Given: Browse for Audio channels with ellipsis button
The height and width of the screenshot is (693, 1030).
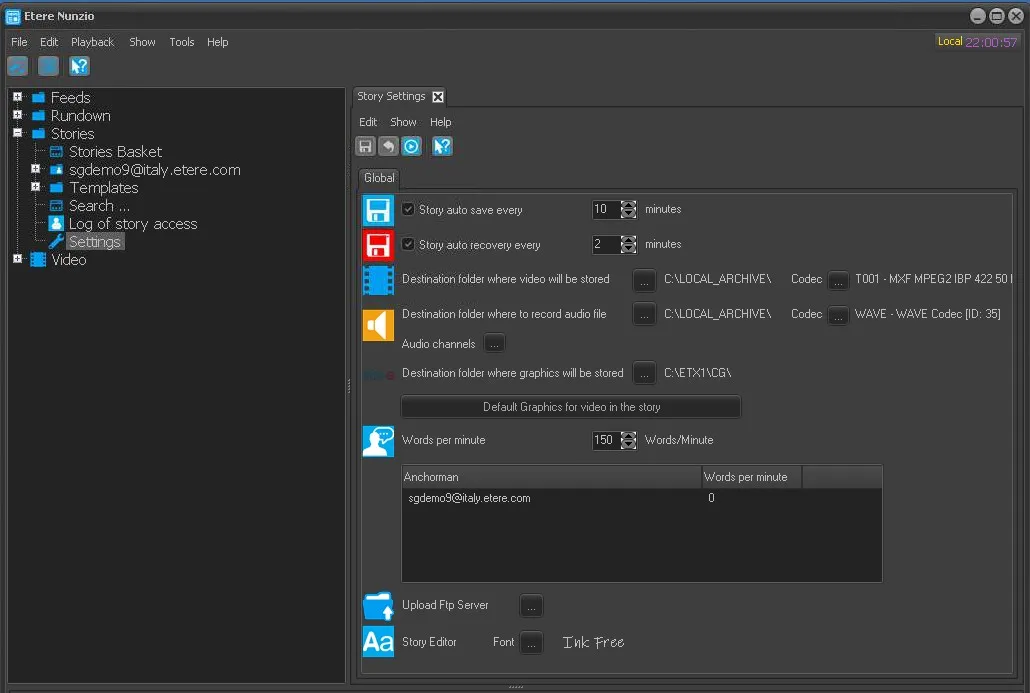Looking at the screenshot, I should tap(494, 344).
